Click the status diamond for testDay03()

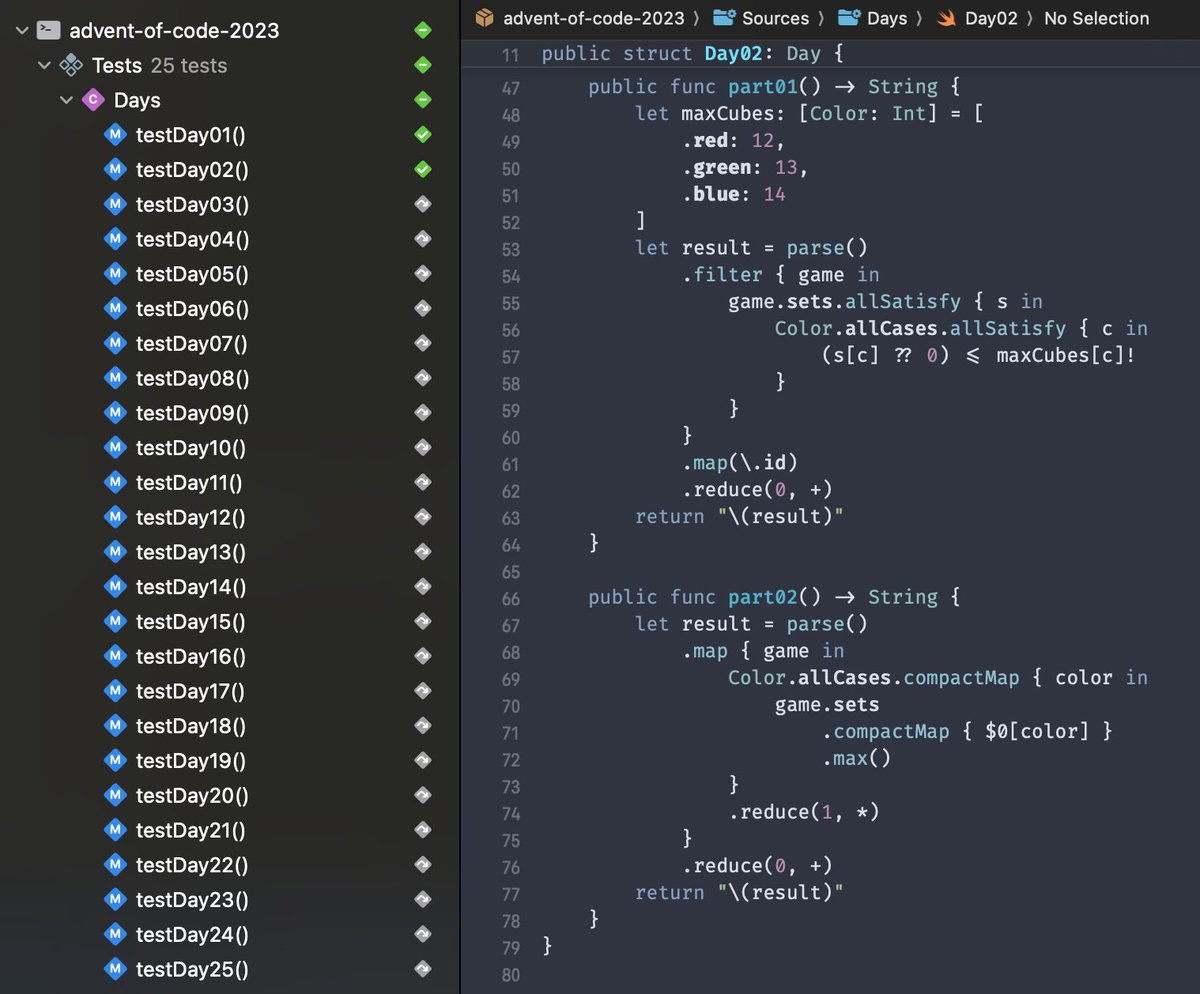[x=423, y=205]
